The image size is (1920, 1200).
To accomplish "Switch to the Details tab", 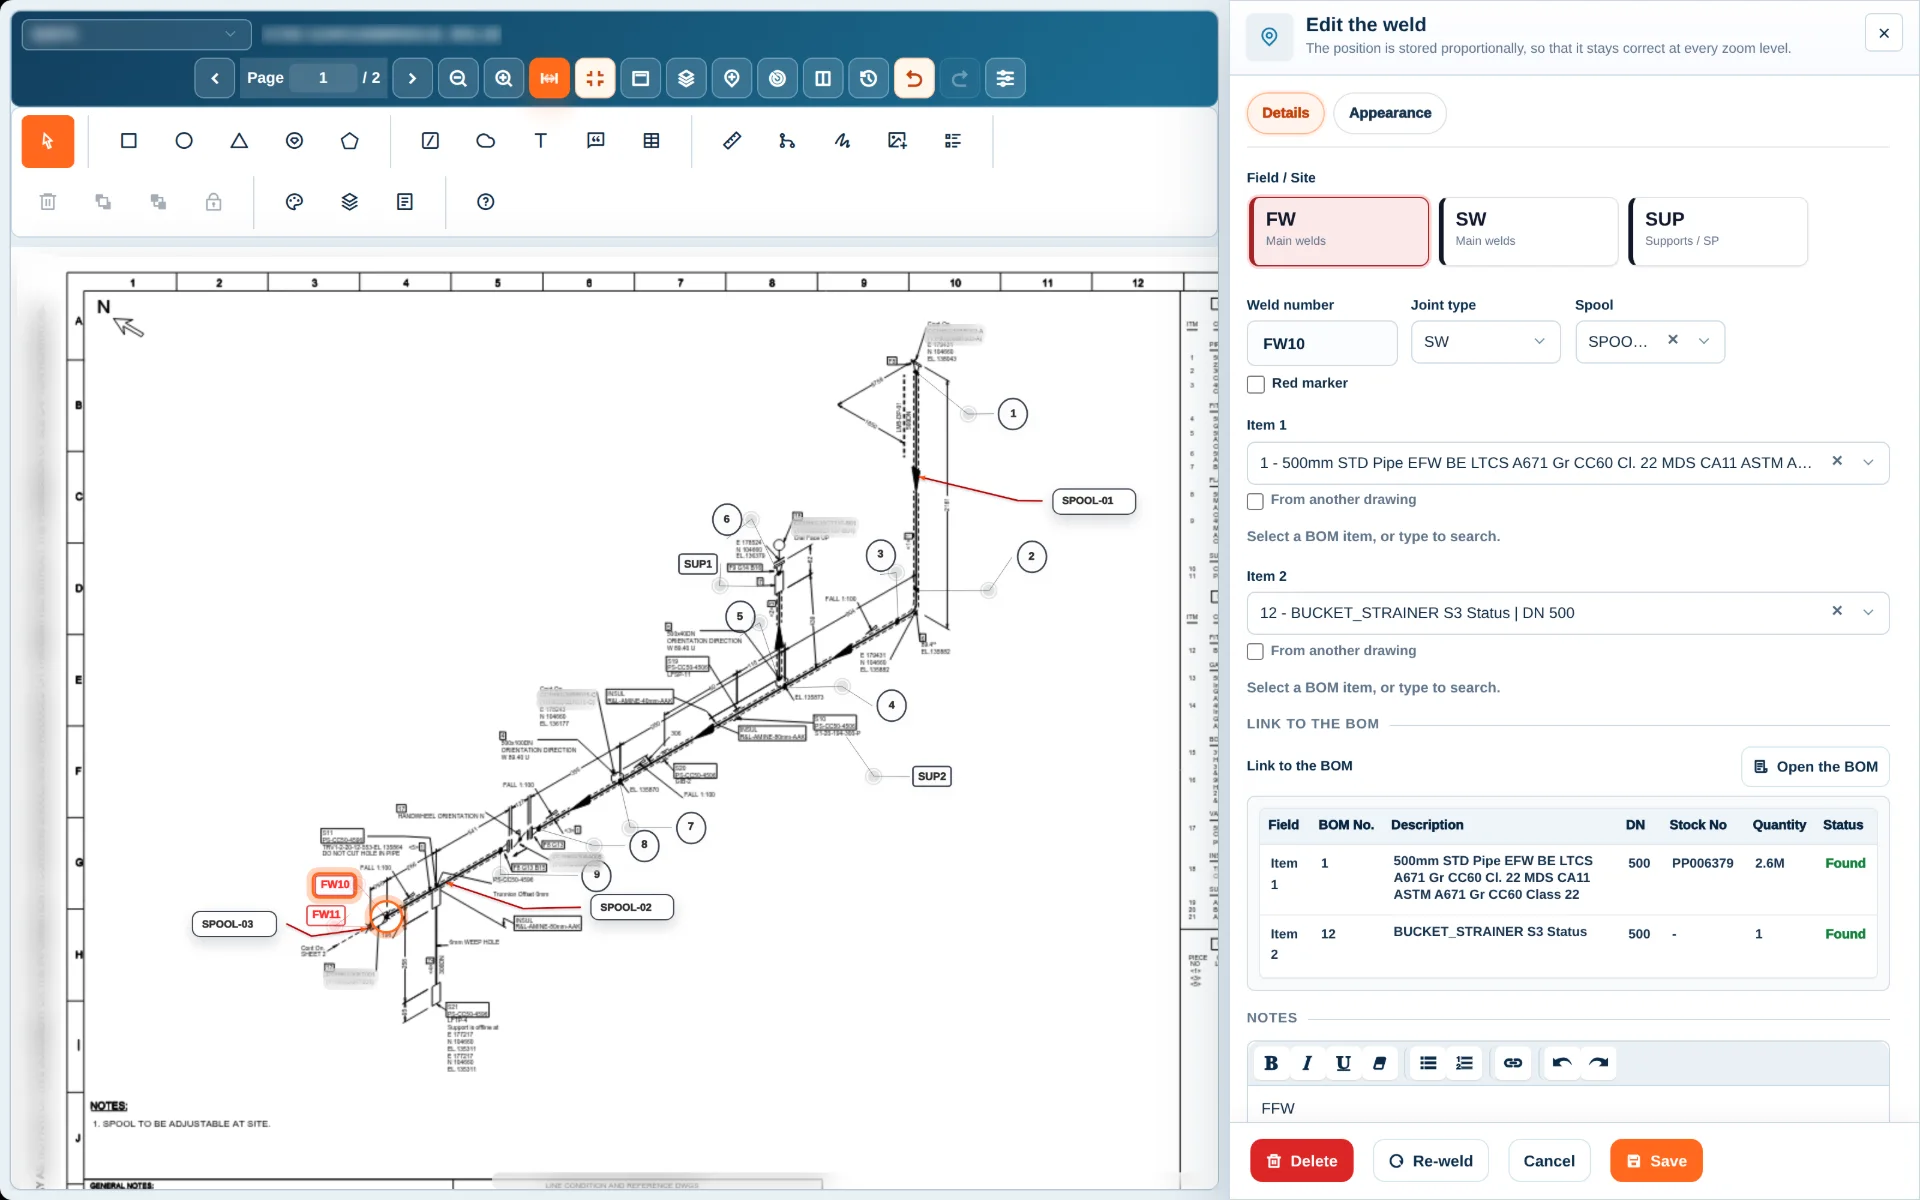I will [1285, 113].
